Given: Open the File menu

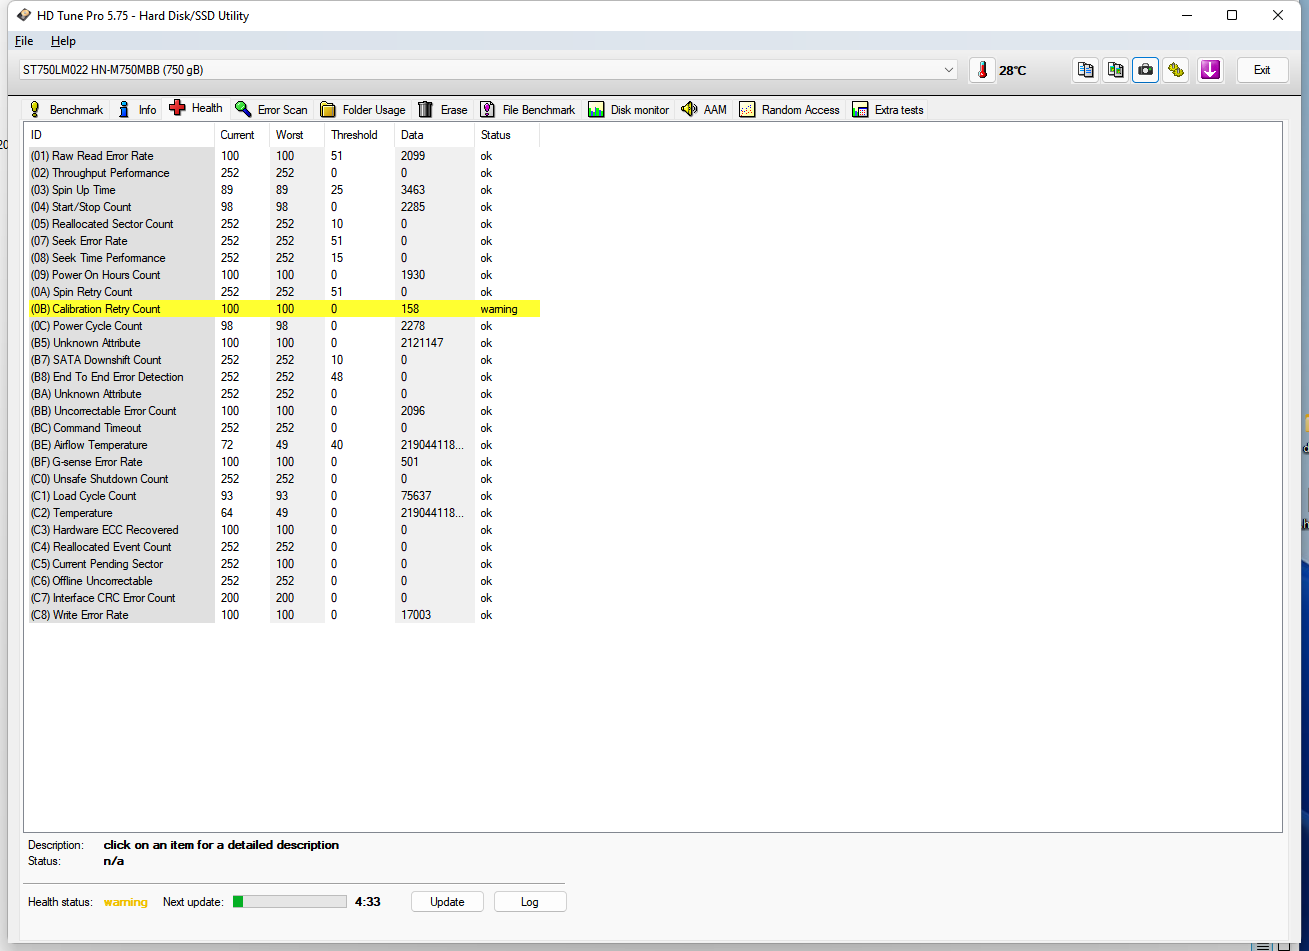Looking at the screenshot, I should [x=24, y=41].
